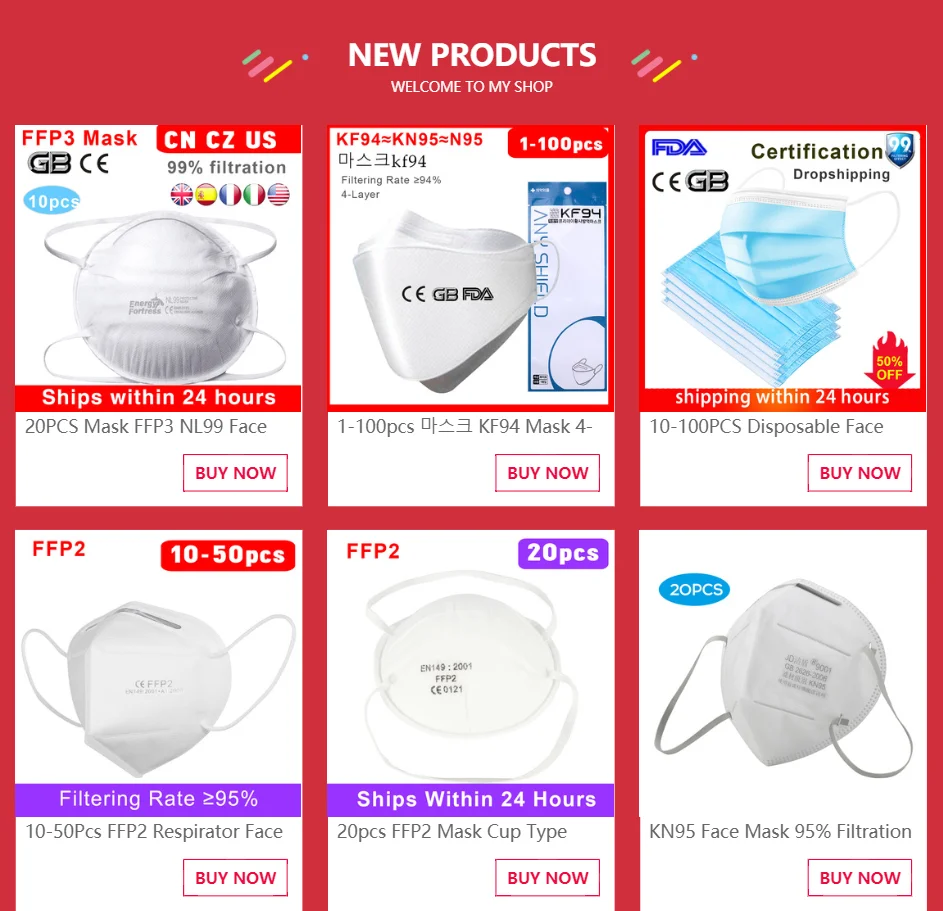Click BUY NOW for KF94 mask

click(547, 473)
